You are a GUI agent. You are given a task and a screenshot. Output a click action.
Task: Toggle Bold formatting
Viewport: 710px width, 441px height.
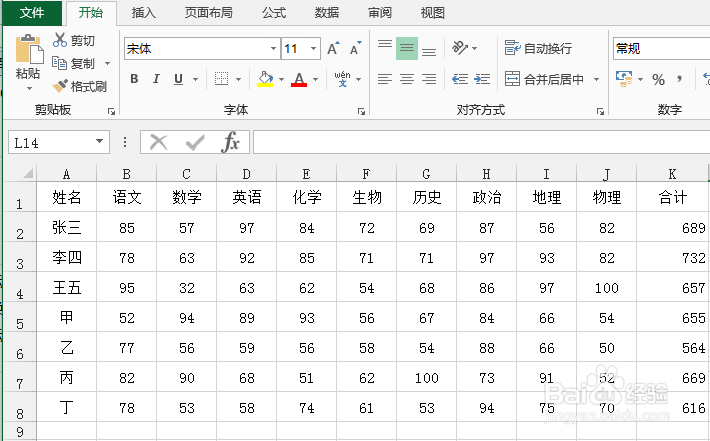coord(134,79)
